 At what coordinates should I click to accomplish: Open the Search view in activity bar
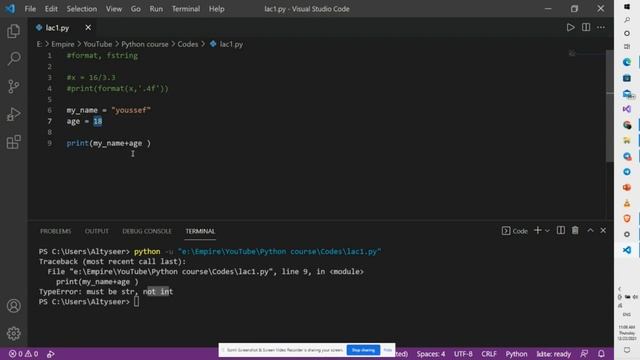[13, 58]
